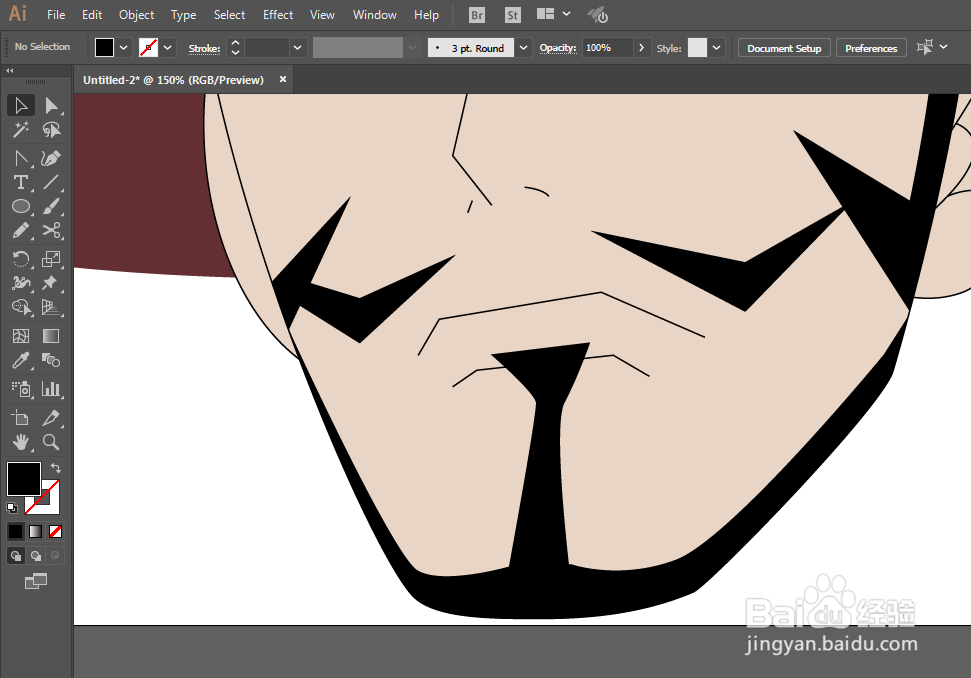971x678 pixels.
Task: Adjust stroke weight stepper arrows
Action: point(235,48)
